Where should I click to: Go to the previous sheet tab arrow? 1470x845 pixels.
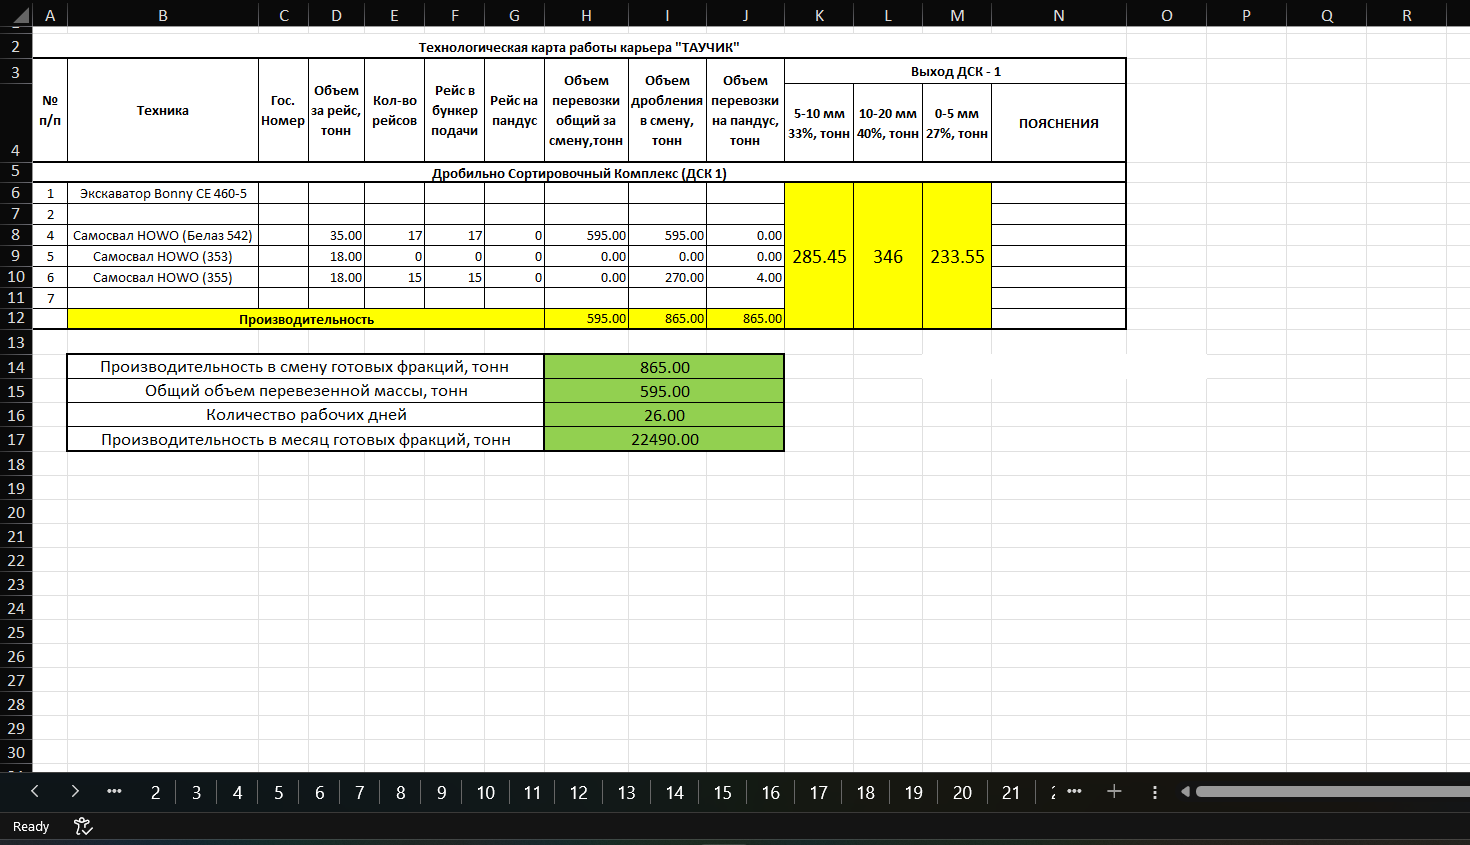coord(34,791)
